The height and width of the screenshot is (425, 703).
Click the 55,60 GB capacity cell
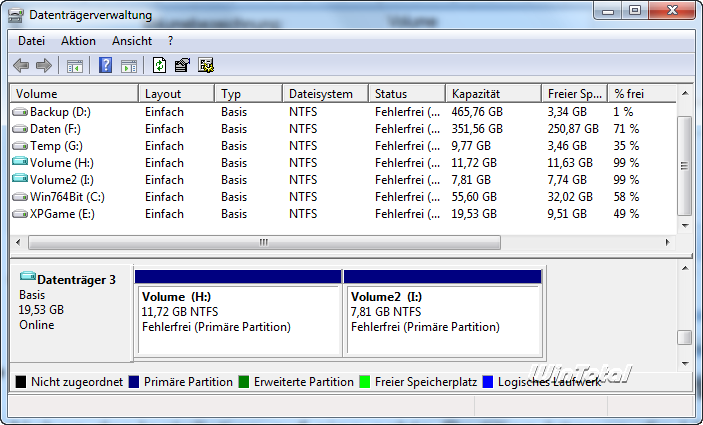(474, 197)
